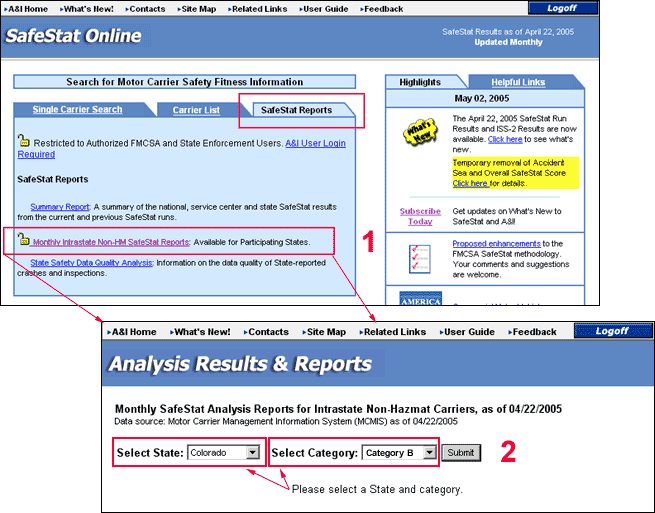Select the SafeStat Reports tab
The width and height of the screenshot is (655, 513).
(x=296, y=110)
